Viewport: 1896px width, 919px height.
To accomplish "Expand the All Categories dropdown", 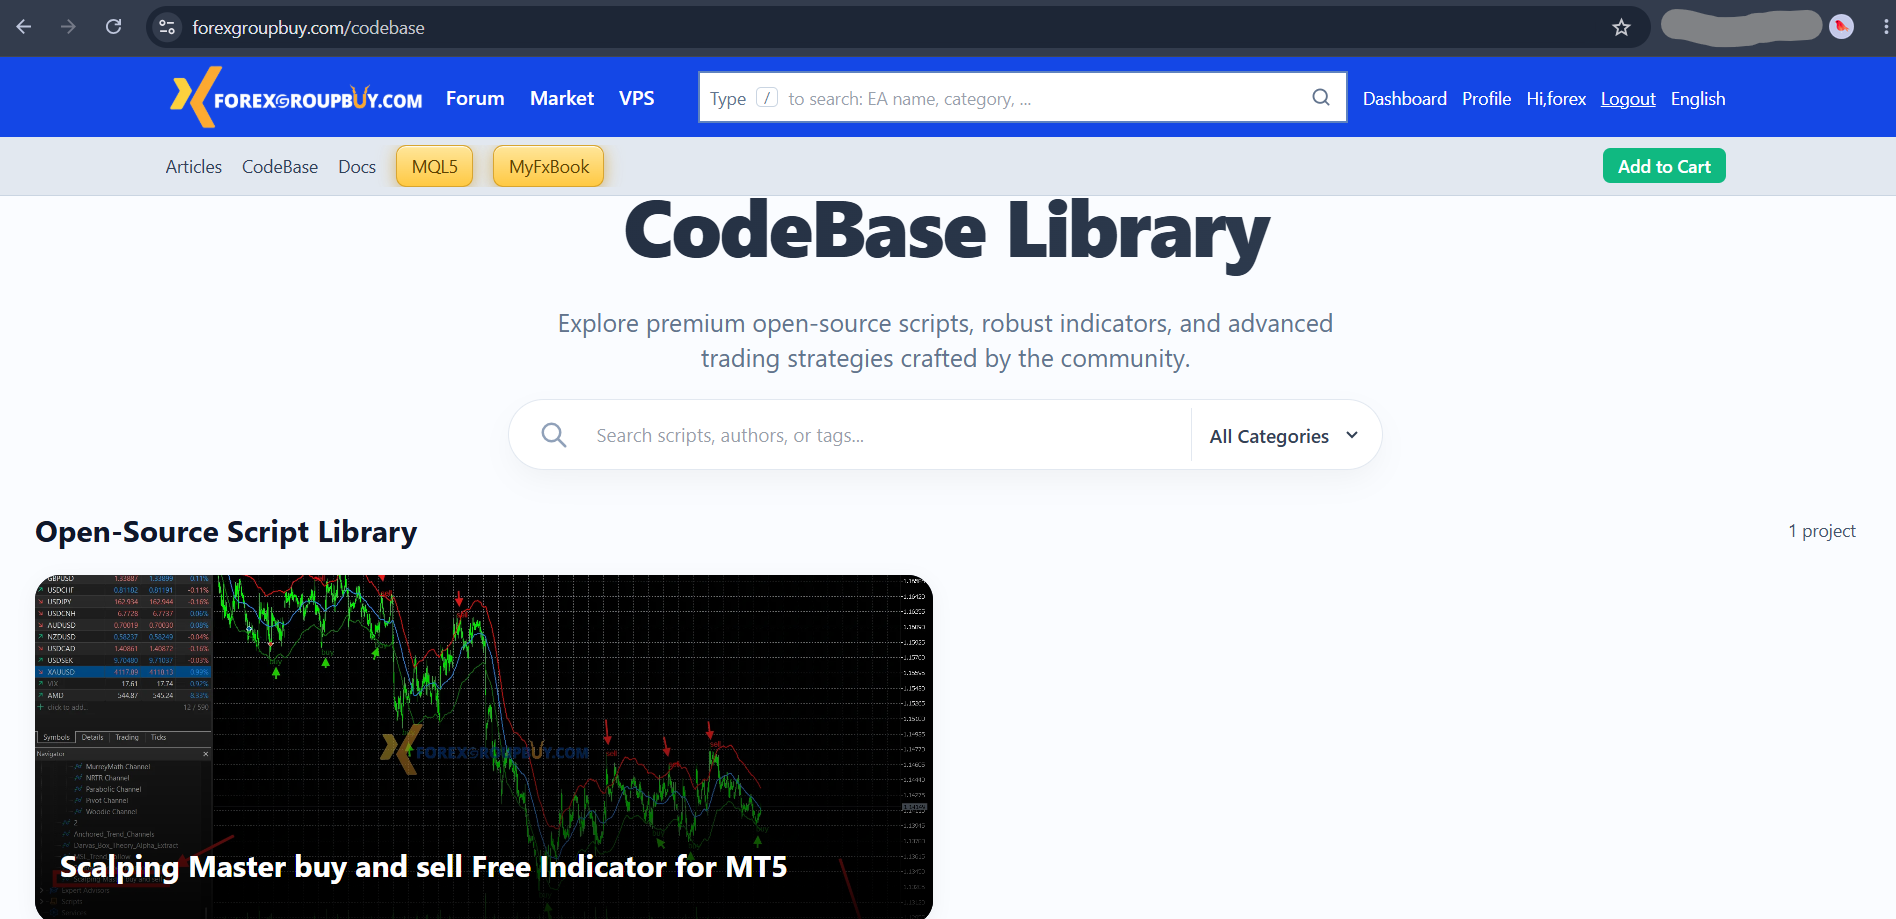I will point(1284,435).
